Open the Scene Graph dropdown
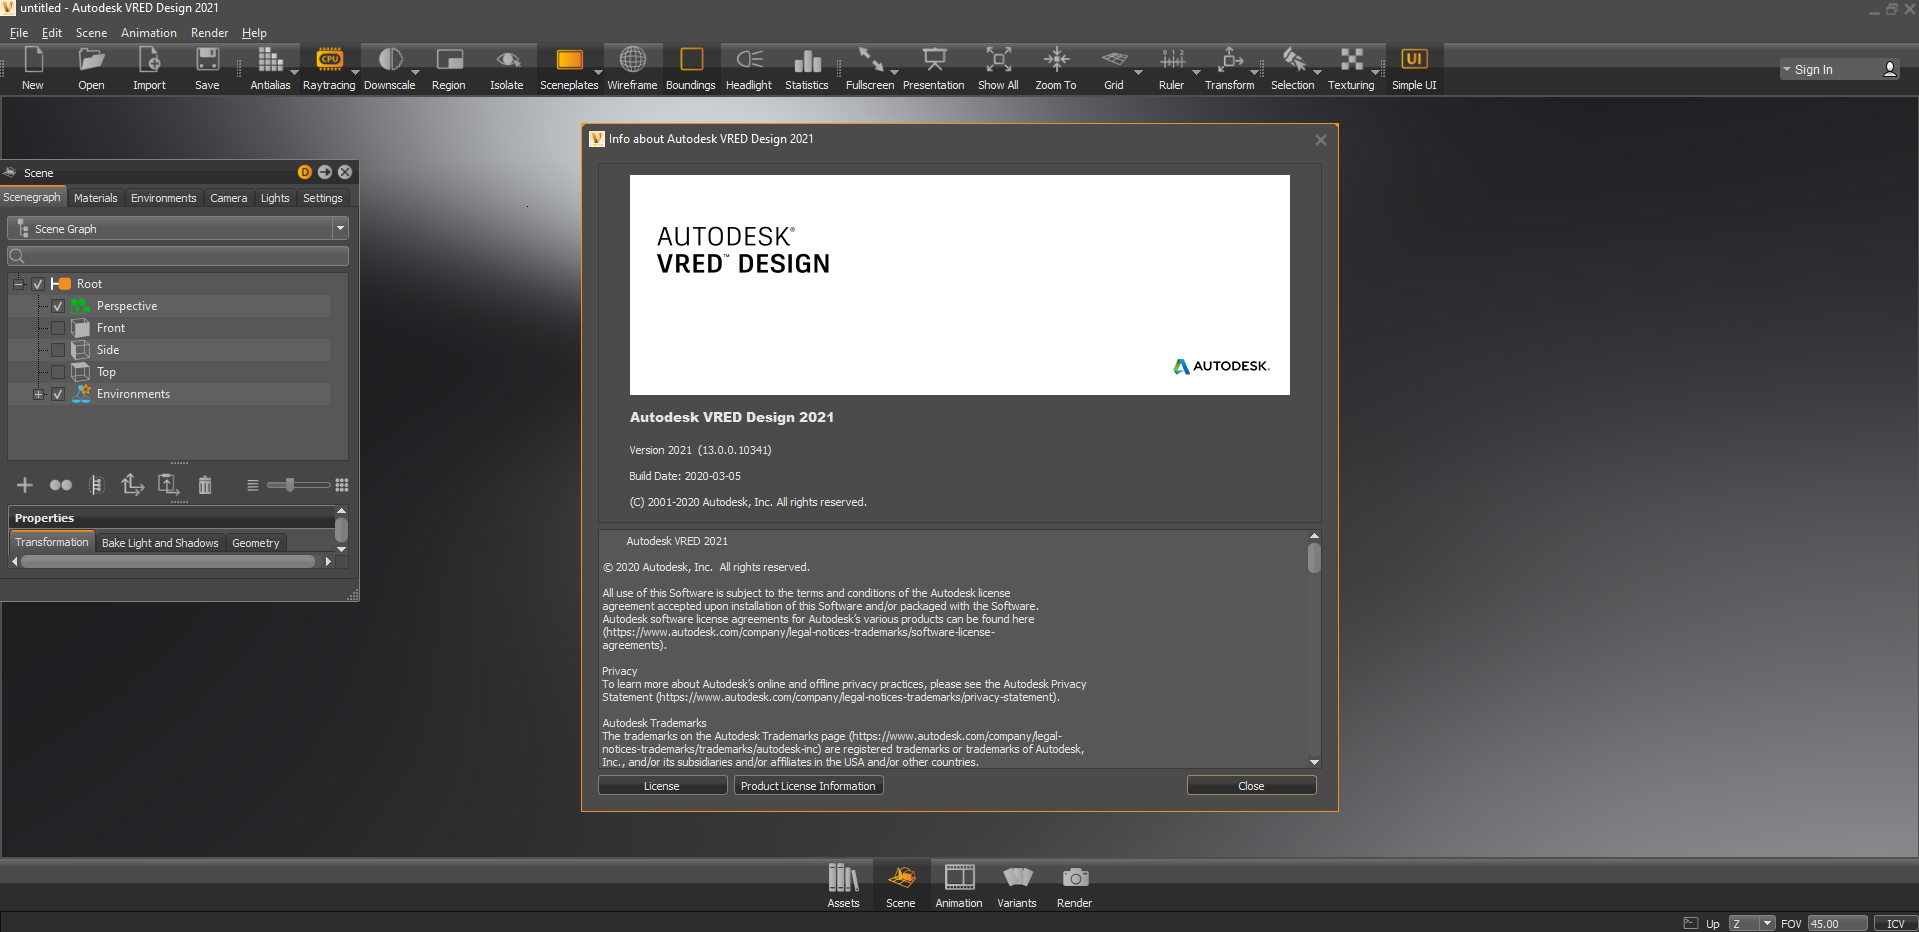 coord(178,229)
